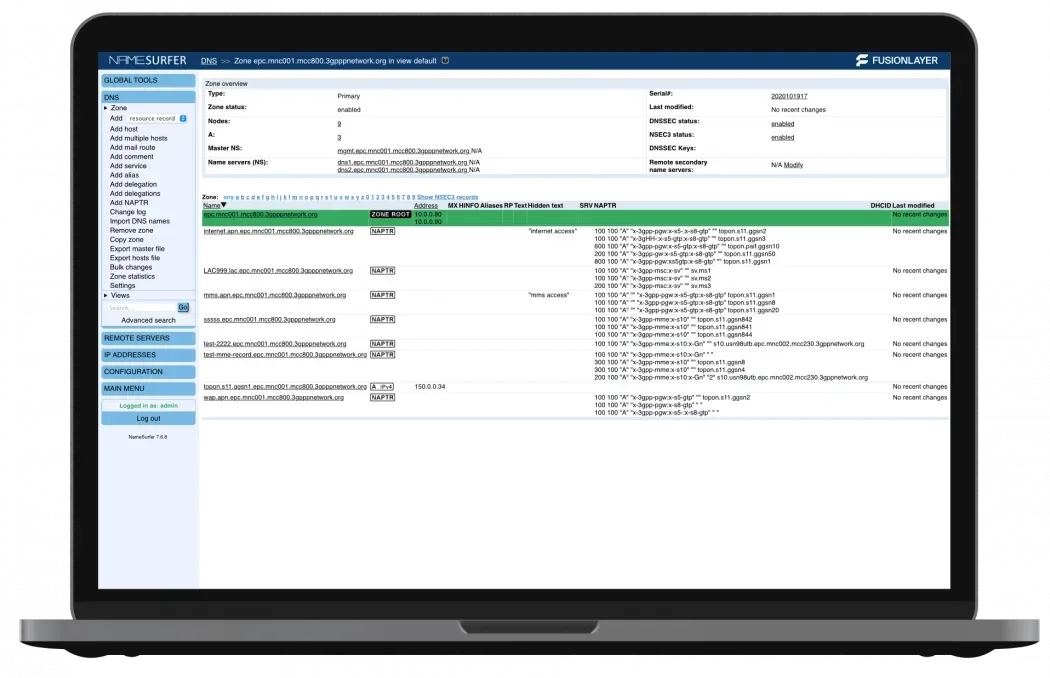Click sort arrow next to Name column
The height and width of the screenshot is (678, 1050).
(x=224, y=205)
